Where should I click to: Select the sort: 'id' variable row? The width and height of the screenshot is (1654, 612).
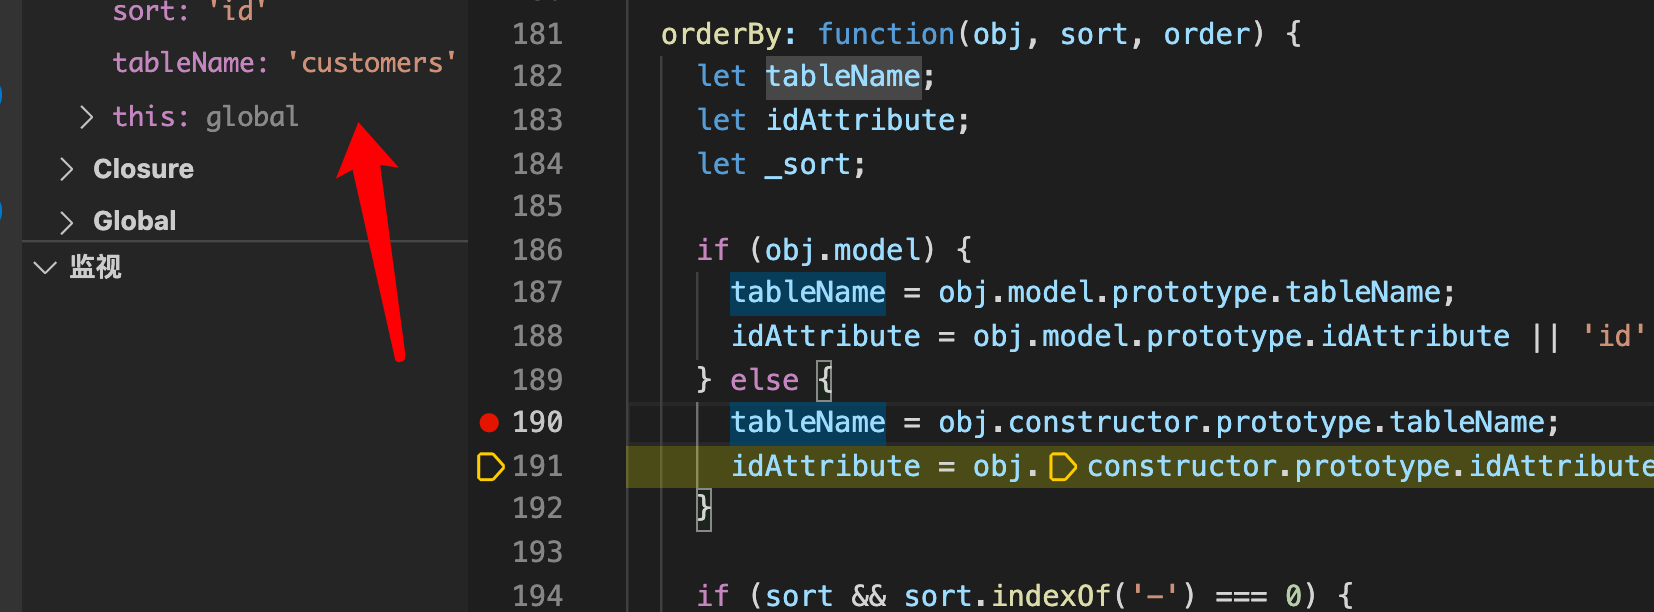pos(188,12)
